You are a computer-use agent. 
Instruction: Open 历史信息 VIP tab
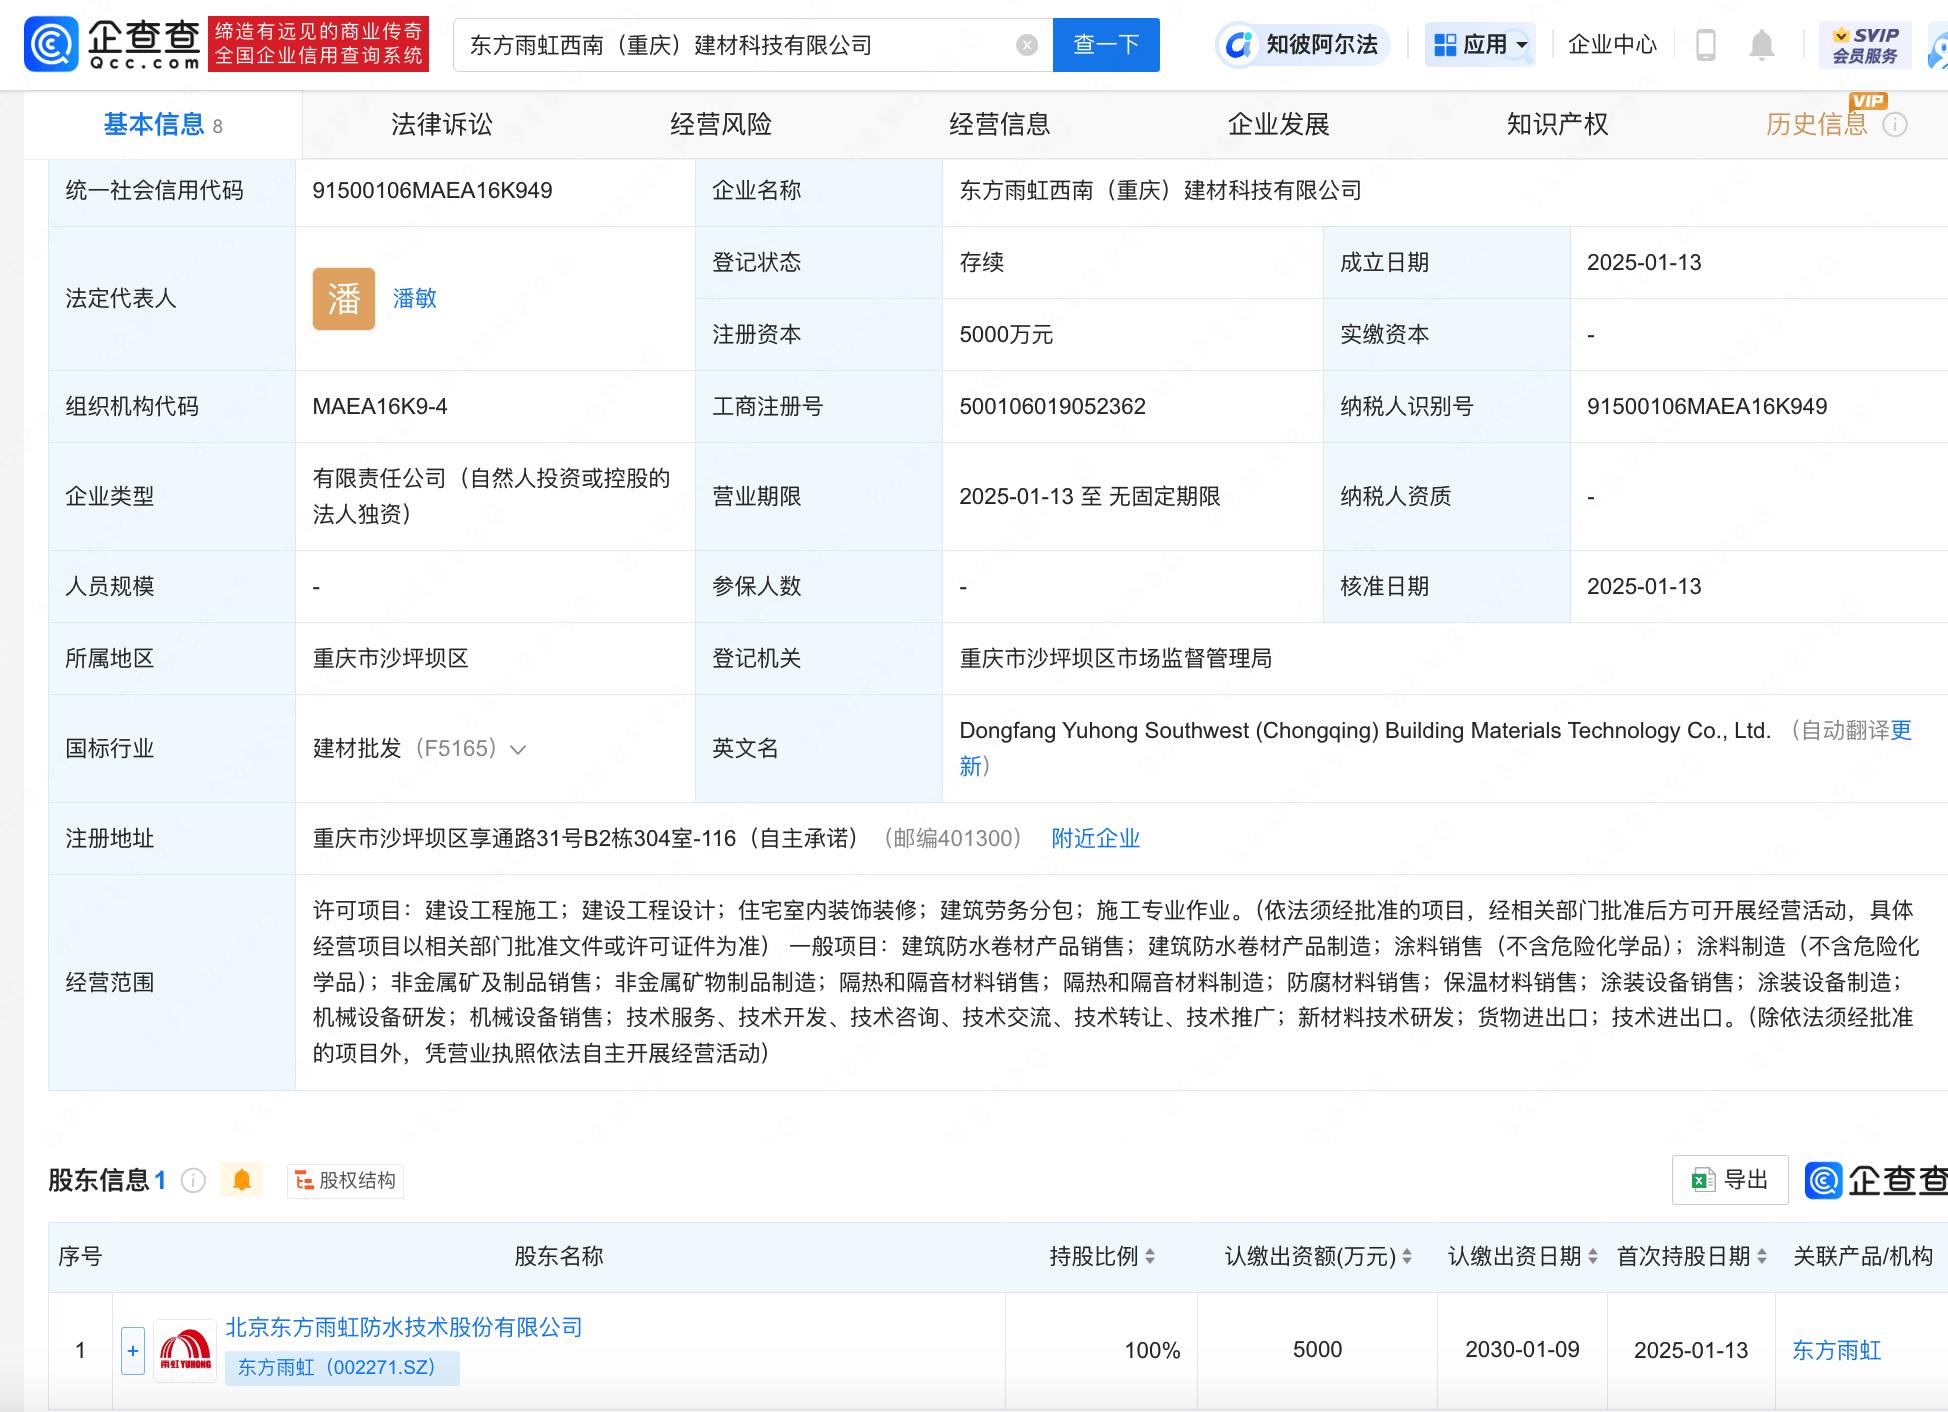tap(1817, 124)
